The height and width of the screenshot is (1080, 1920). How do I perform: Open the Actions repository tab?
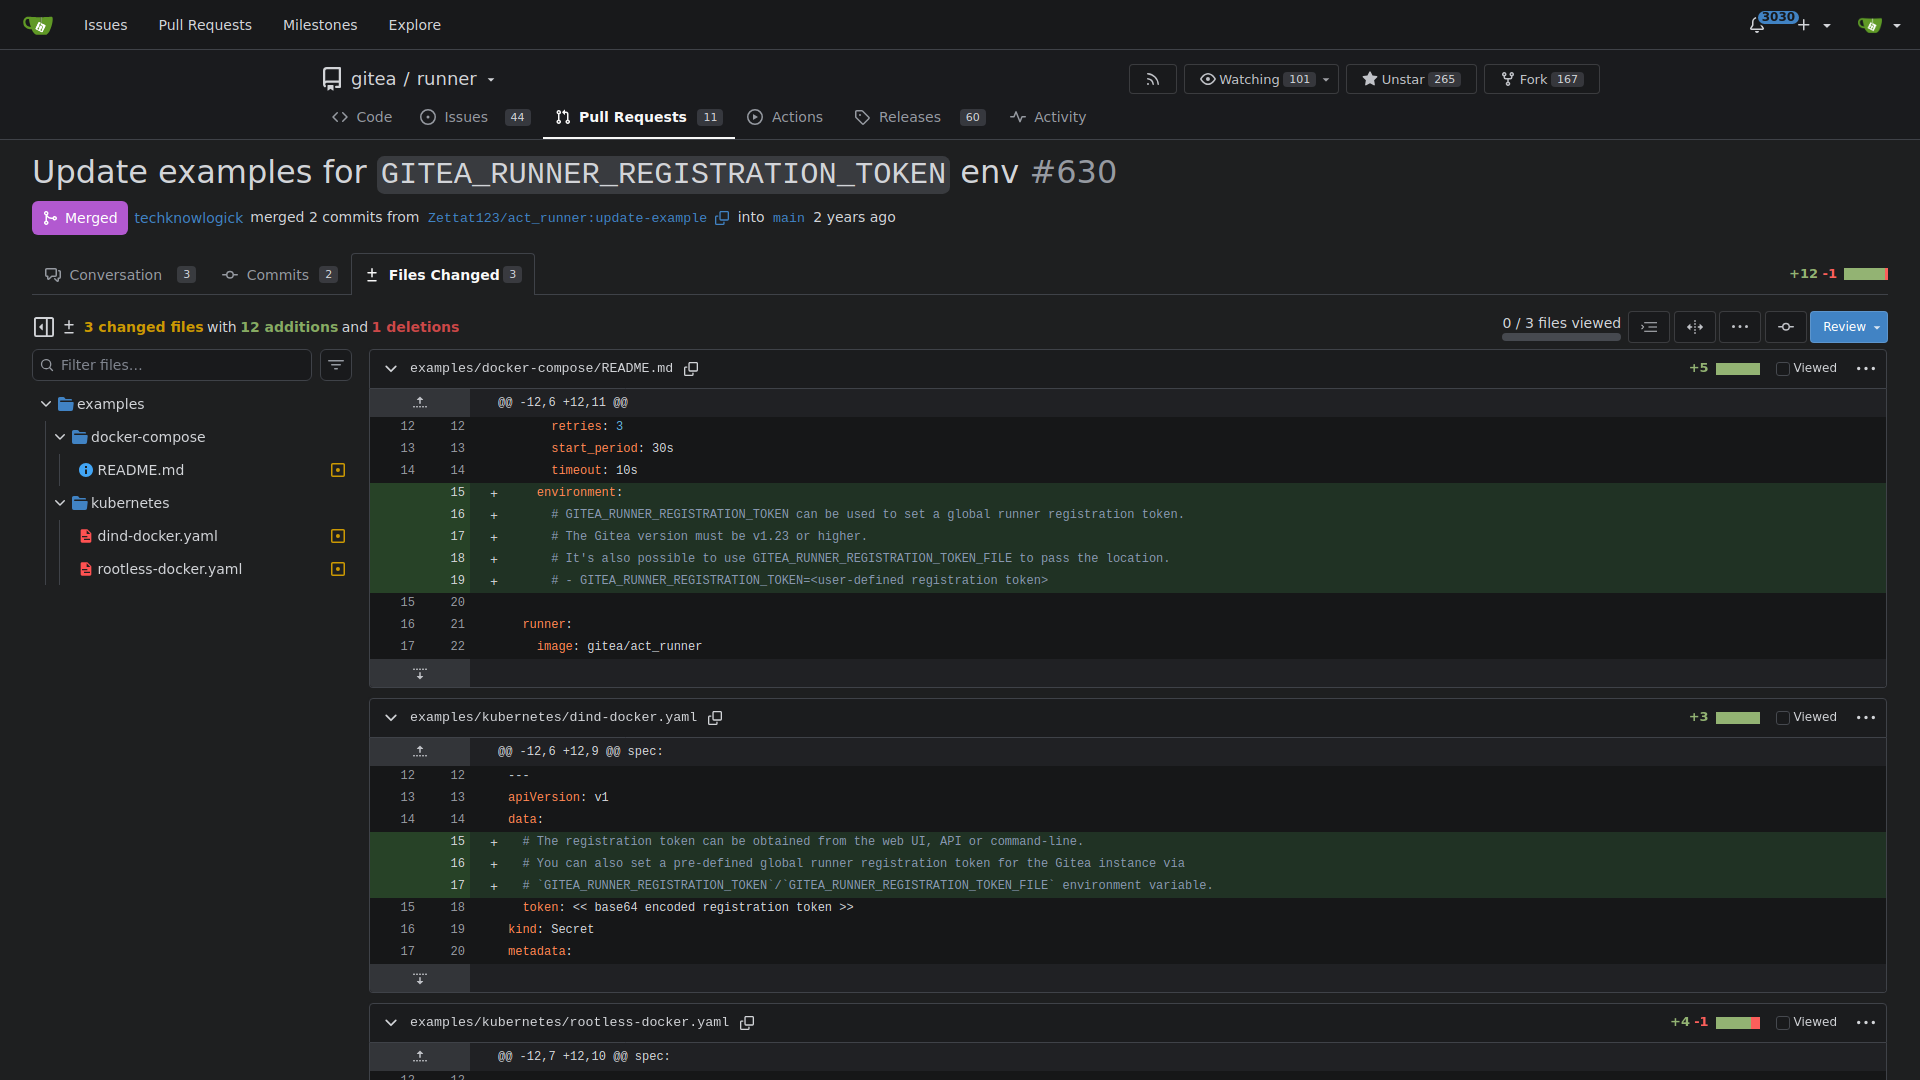pyautogui.click(x=785, y=117)
